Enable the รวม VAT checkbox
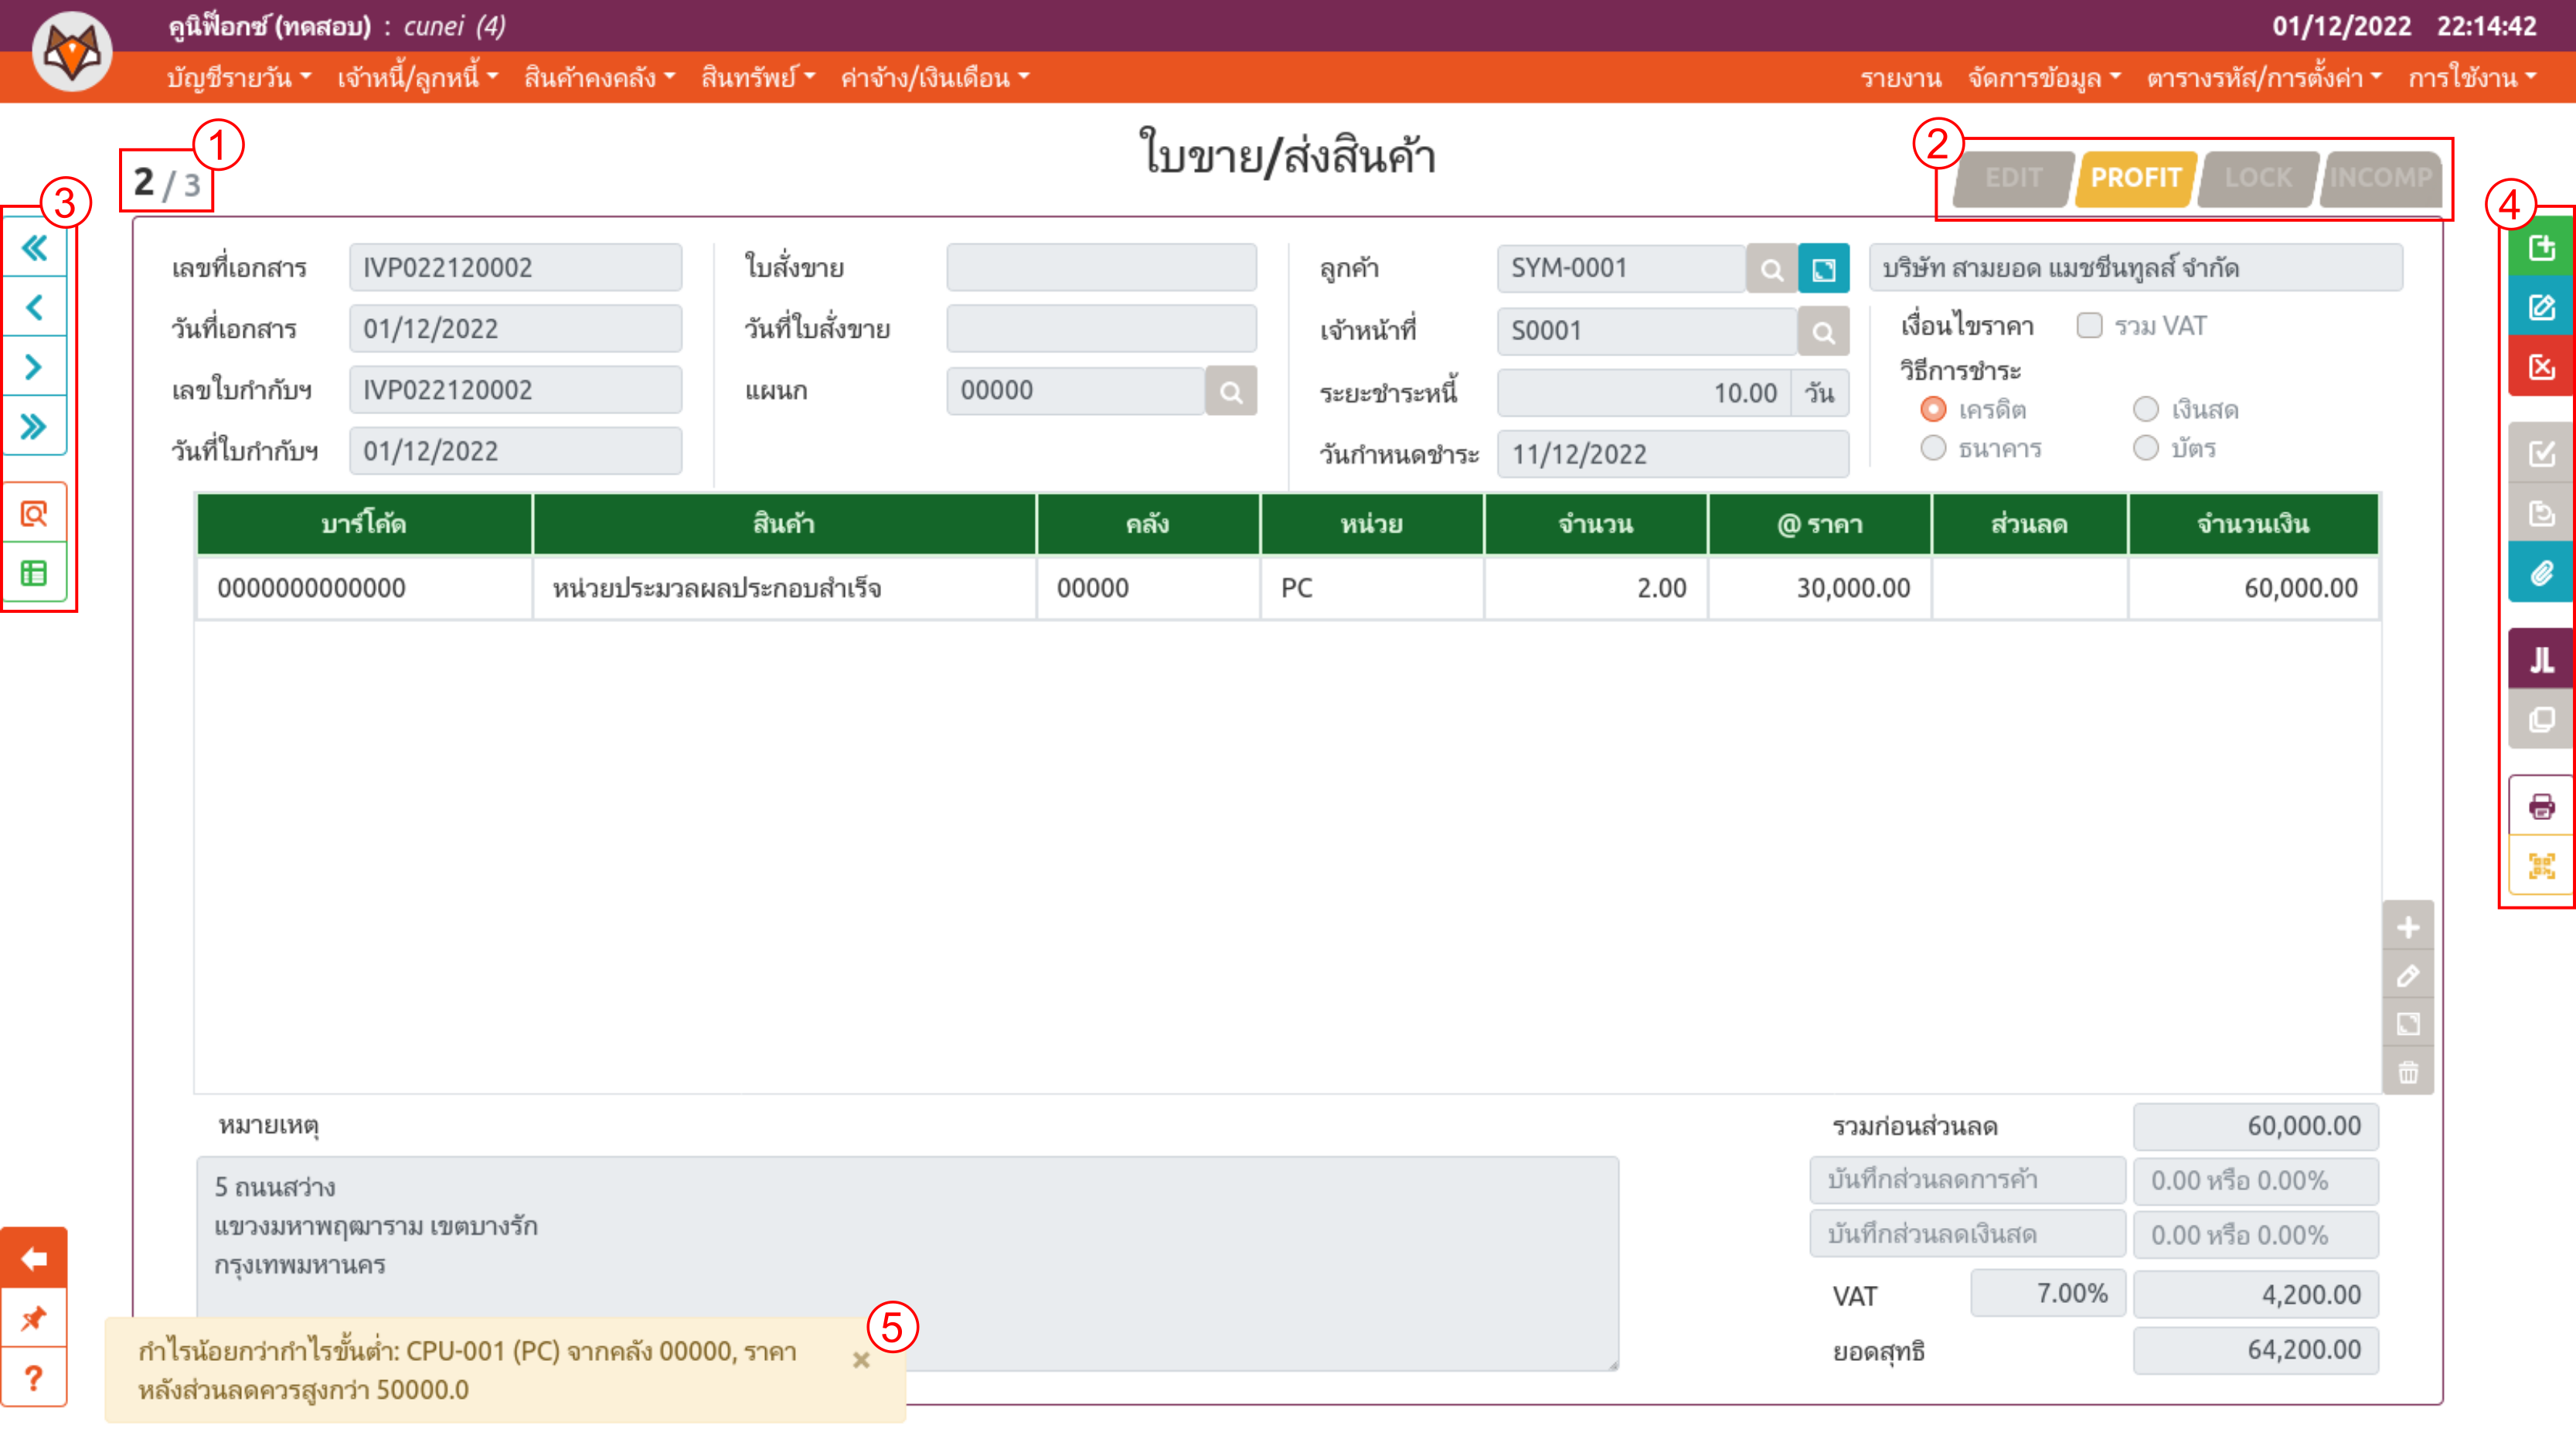 pos(2089,326)
